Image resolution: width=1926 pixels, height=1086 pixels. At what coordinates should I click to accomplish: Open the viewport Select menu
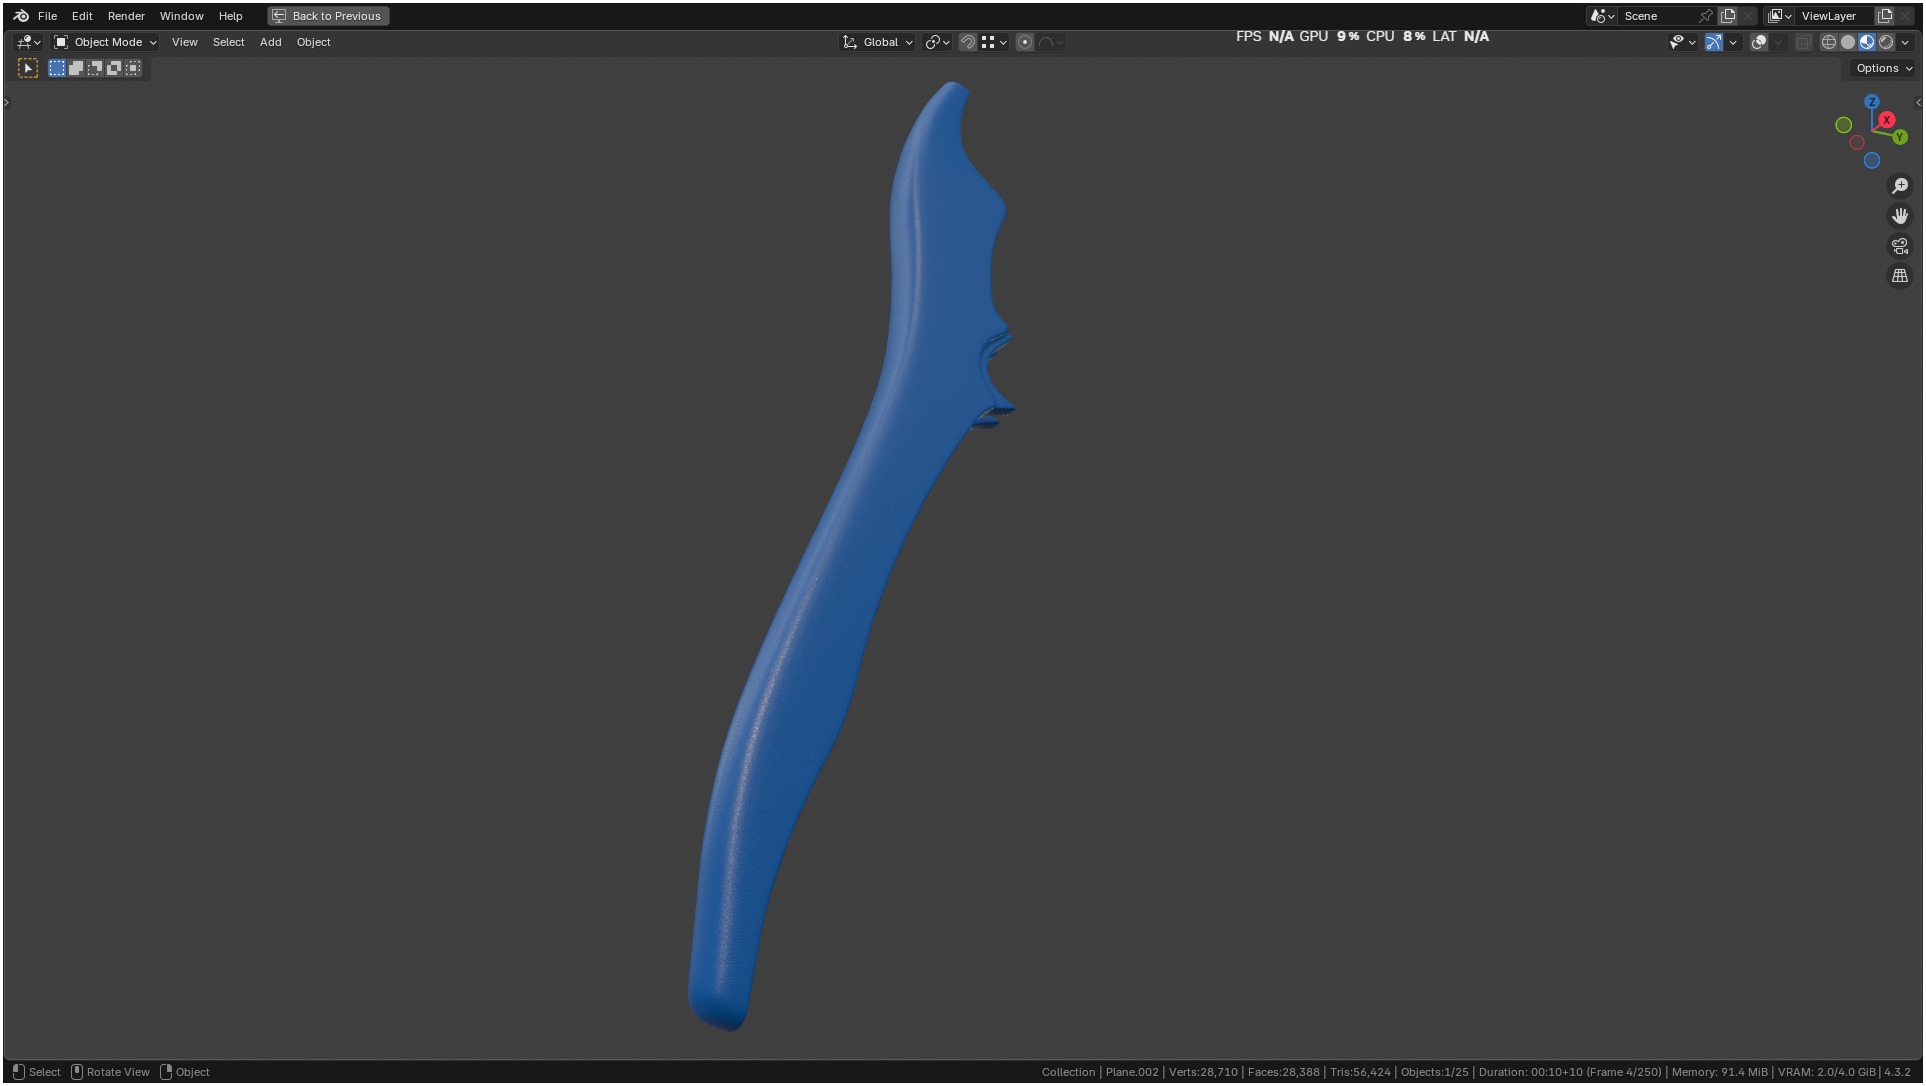228,42
